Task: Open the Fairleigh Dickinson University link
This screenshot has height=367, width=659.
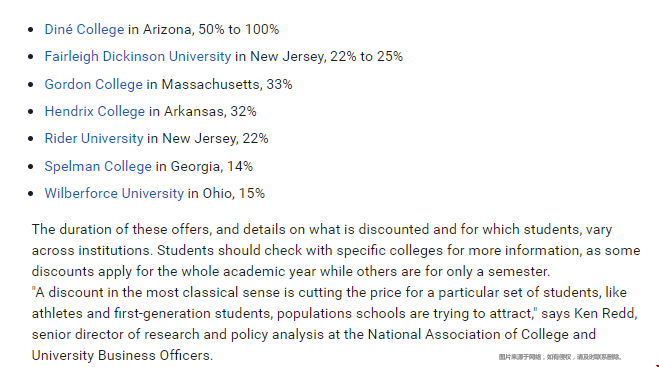Action: (x=138, y=56)
